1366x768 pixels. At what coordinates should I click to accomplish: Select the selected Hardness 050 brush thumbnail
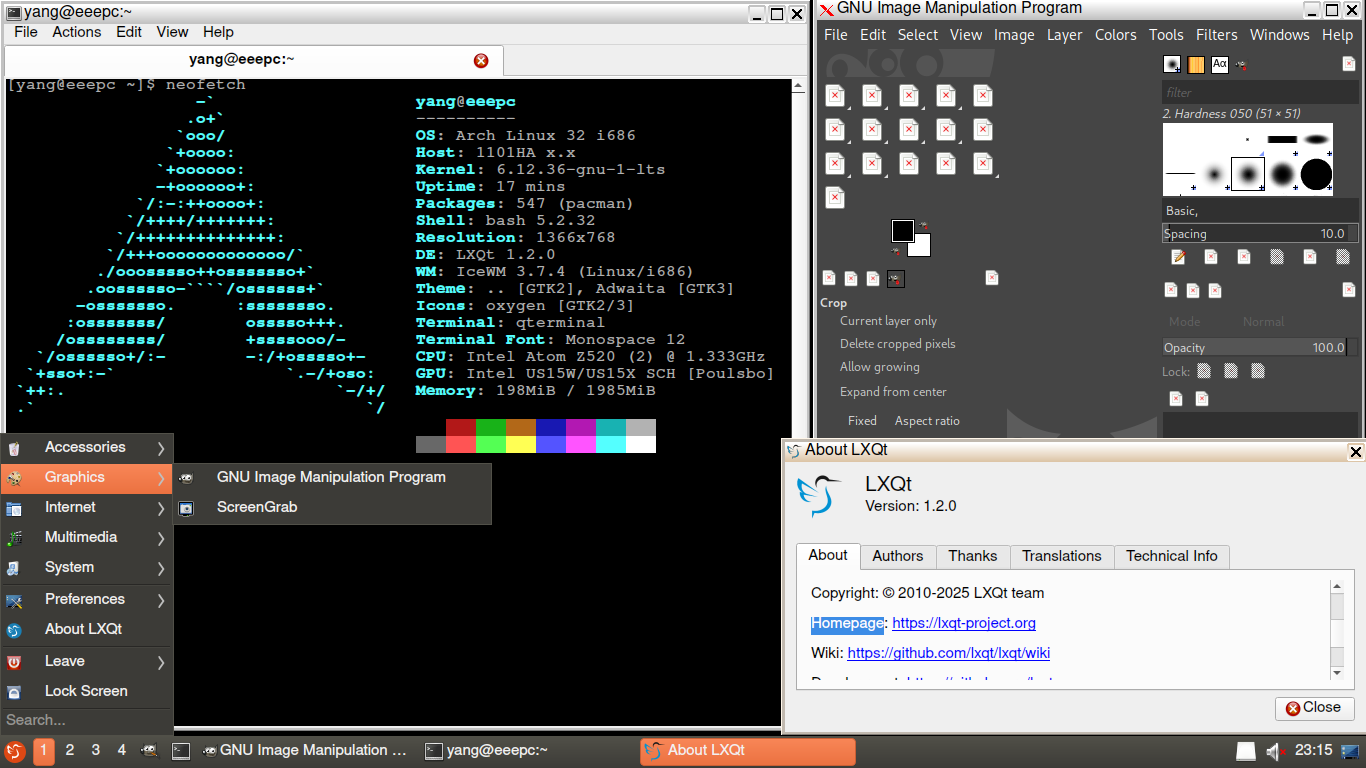coord(1248,174)
